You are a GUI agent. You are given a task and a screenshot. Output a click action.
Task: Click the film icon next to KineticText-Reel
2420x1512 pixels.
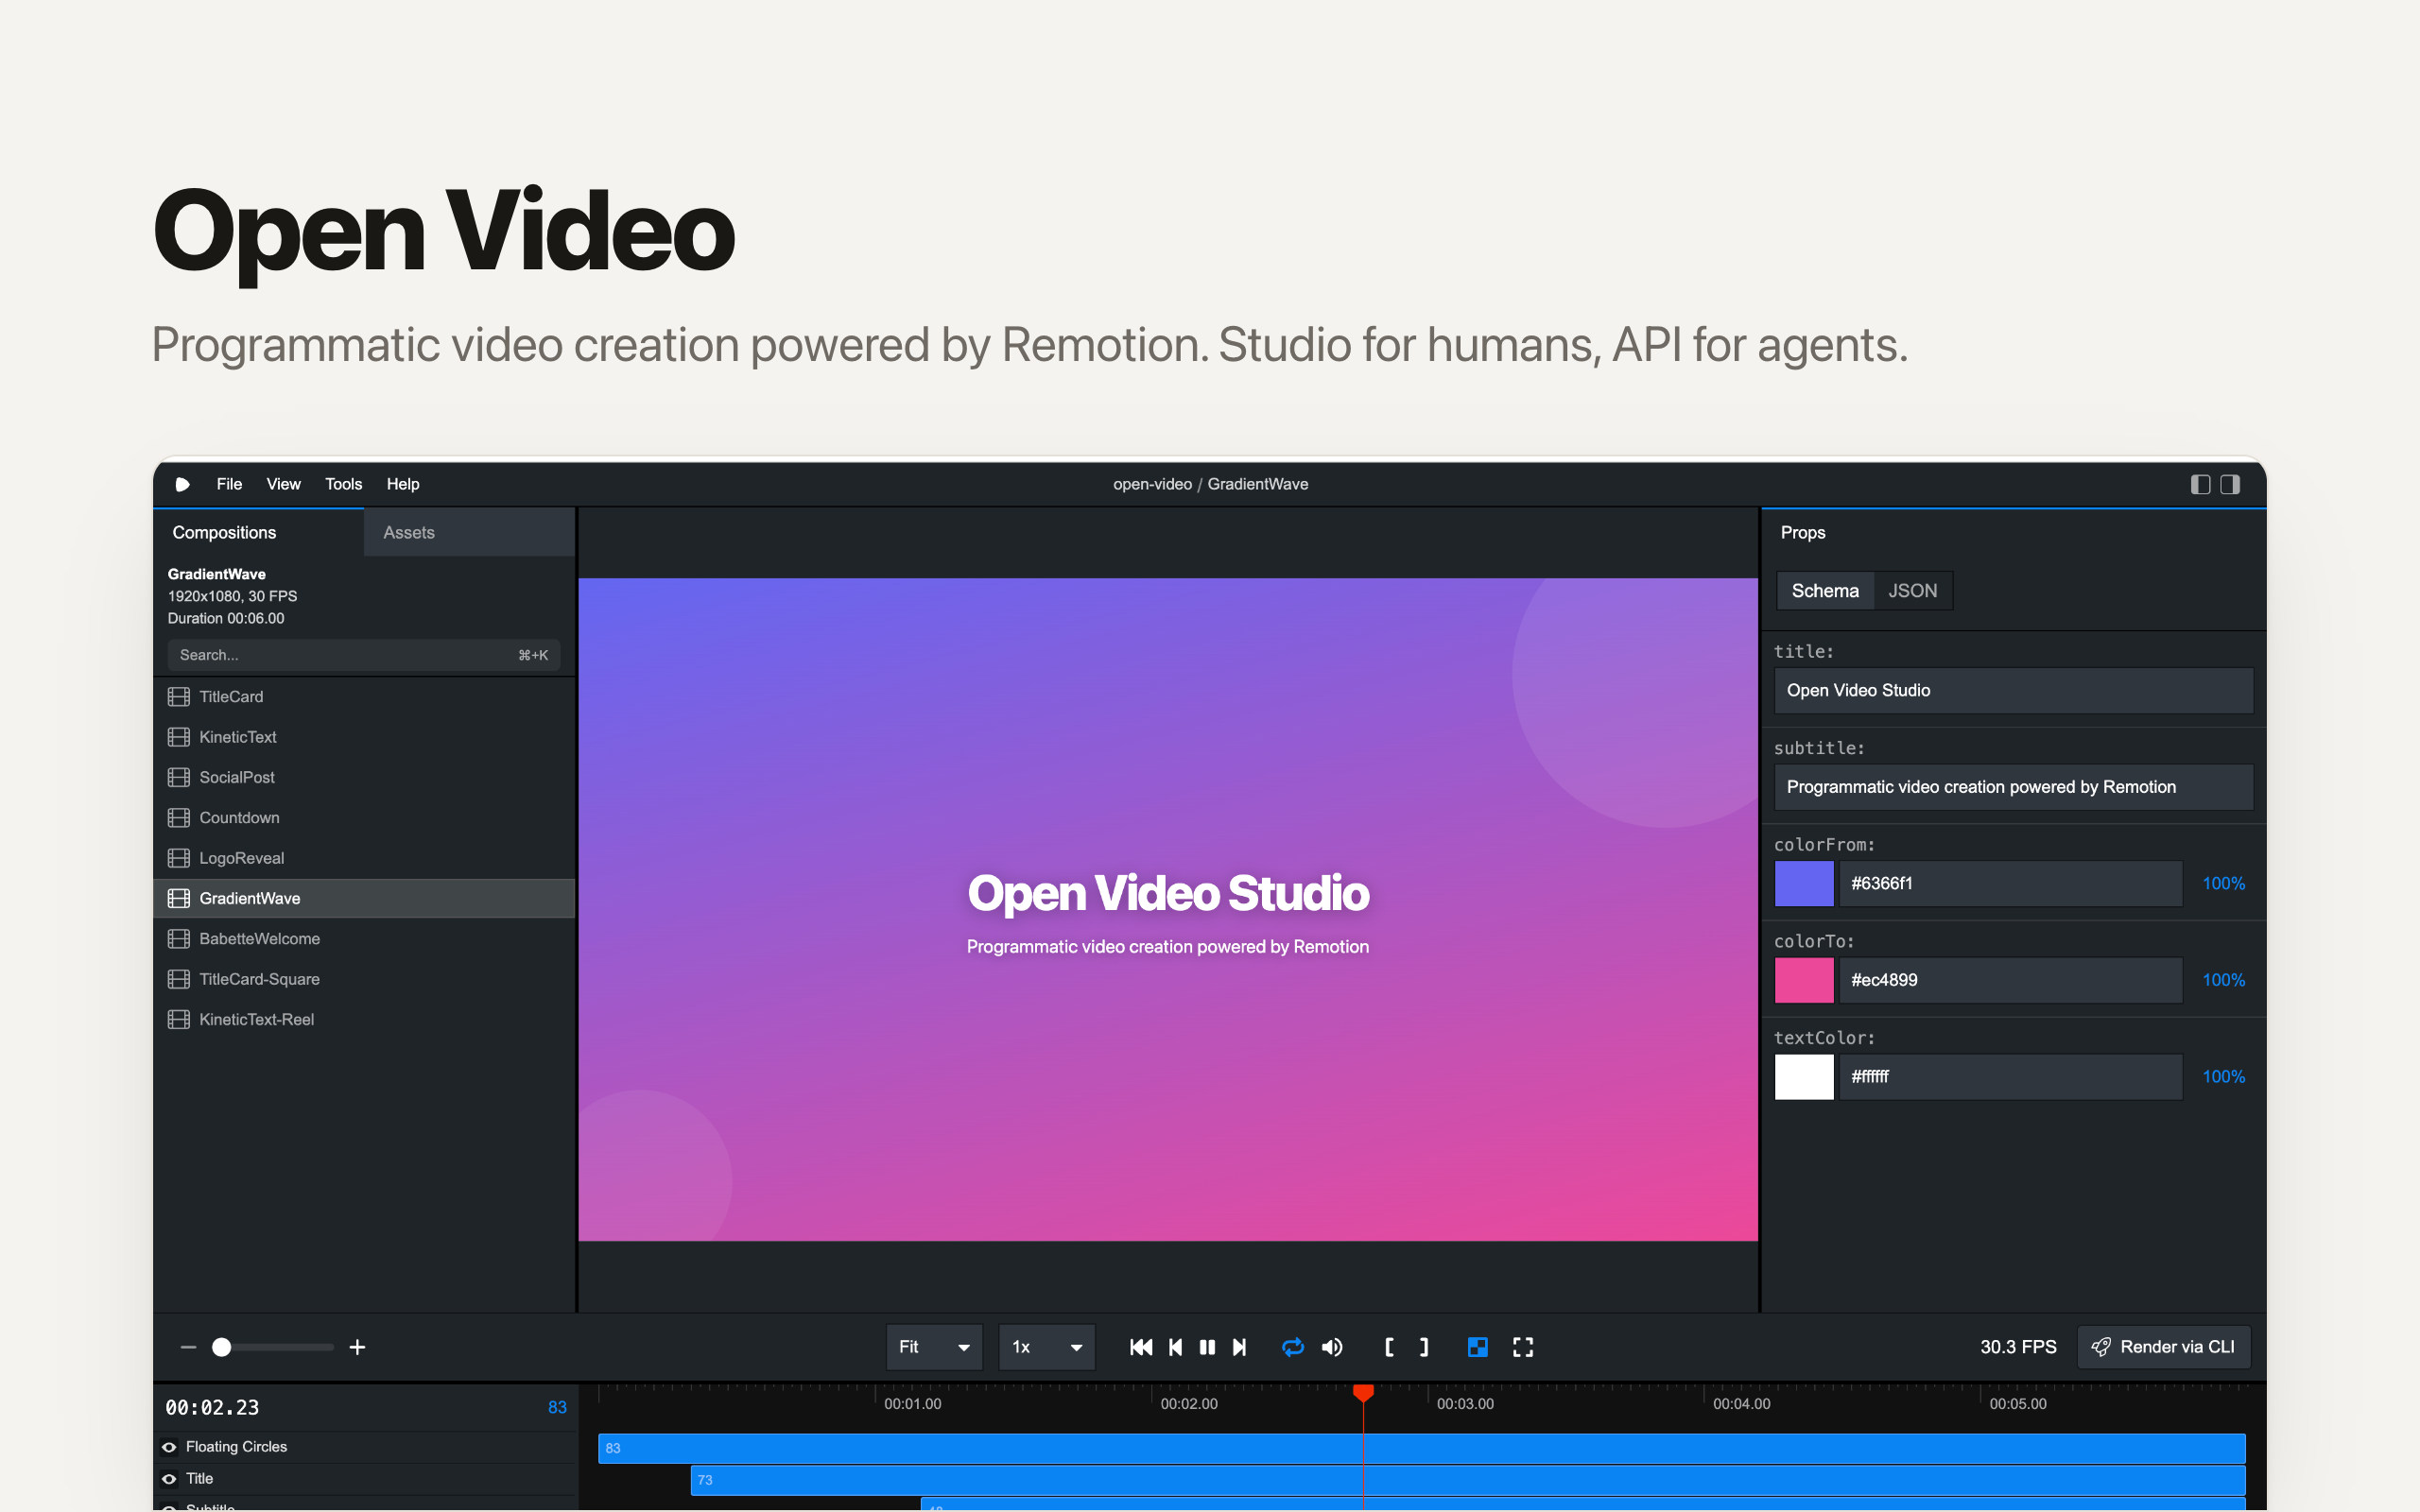tap(179, 1019)
